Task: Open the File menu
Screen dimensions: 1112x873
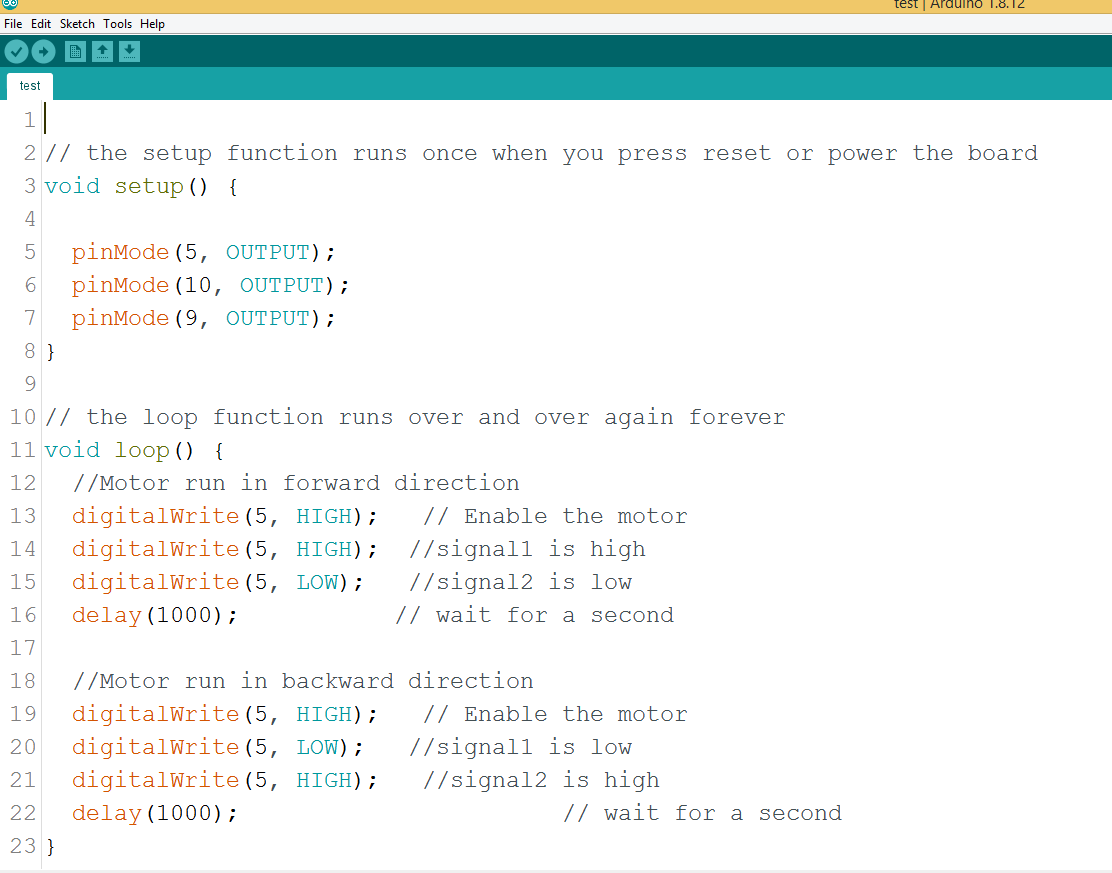Action: point(13,23)
